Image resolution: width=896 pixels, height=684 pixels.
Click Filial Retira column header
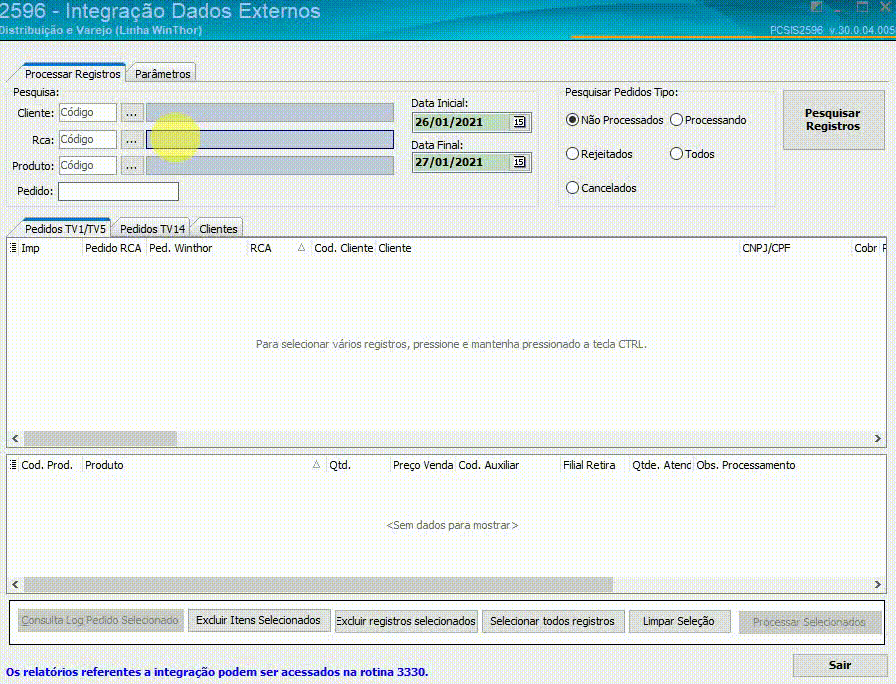coord(594,465)
